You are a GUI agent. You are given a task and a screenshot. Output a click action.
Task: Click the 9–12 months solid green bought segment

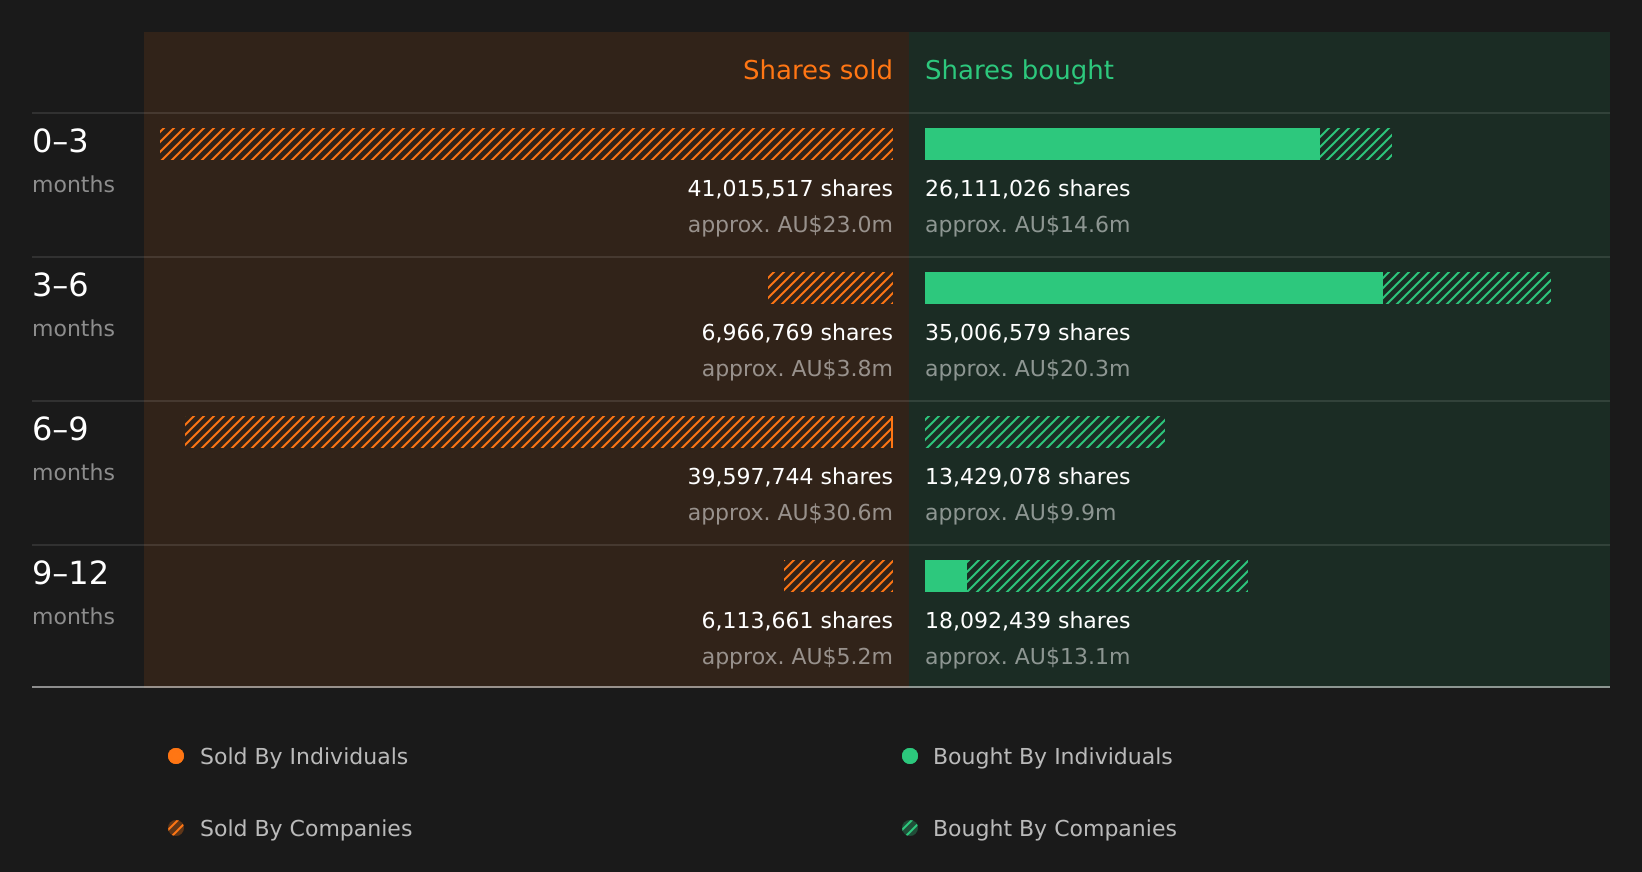[946, 576]
